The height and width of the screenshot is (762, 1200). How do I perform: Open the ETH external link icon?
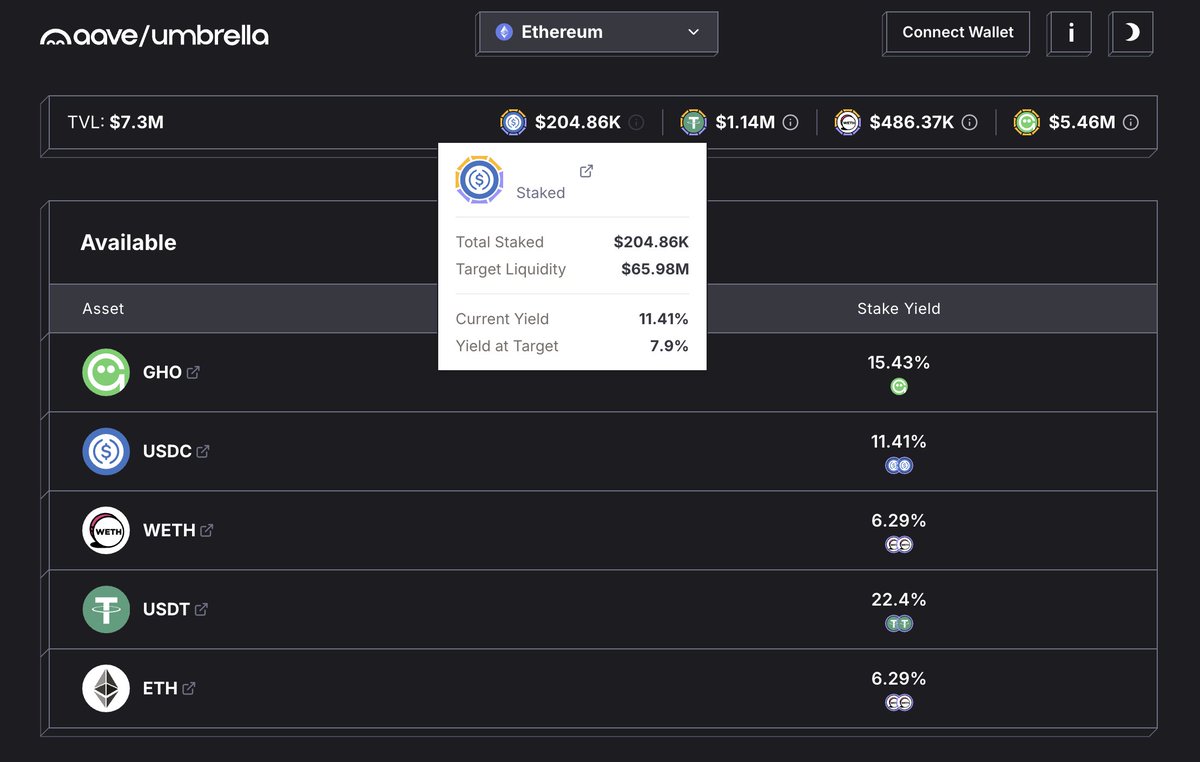(189, 688)
